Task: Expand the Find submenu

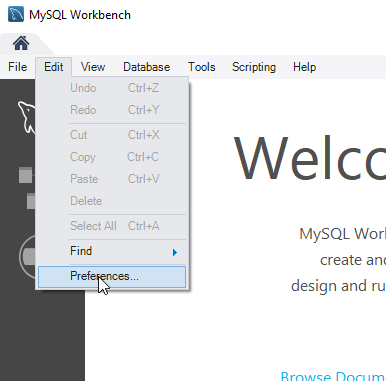Action: pos(112,251)
